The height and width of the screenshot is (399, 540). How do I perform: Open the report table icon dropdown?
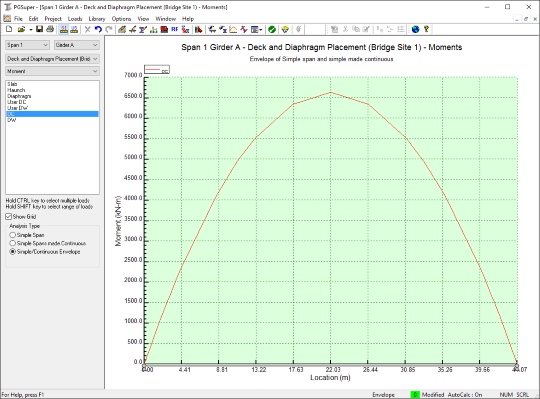coord(256,29)
